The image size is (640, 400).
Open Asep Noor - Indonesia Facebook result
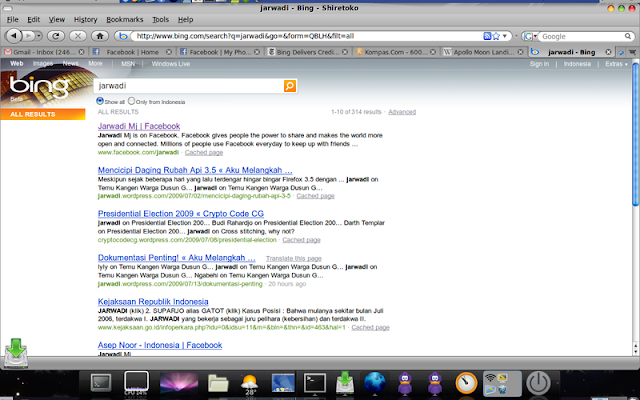tap(160, 345)
